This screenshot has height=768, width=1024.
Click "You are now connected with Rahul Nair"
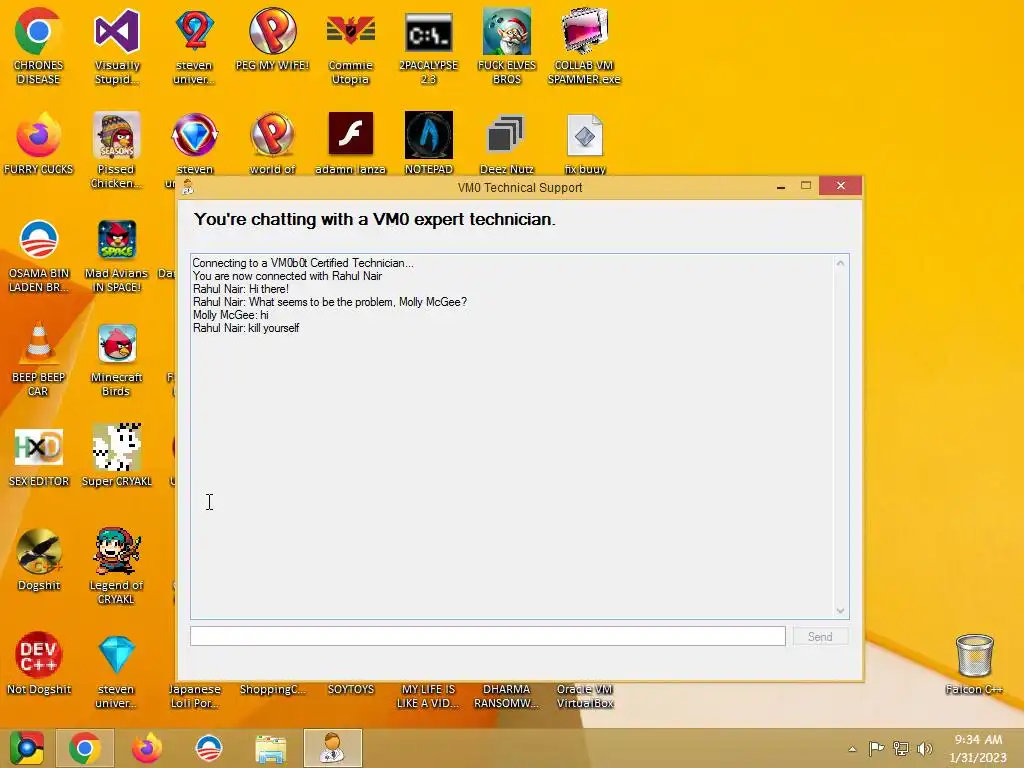tap(287, 276)
